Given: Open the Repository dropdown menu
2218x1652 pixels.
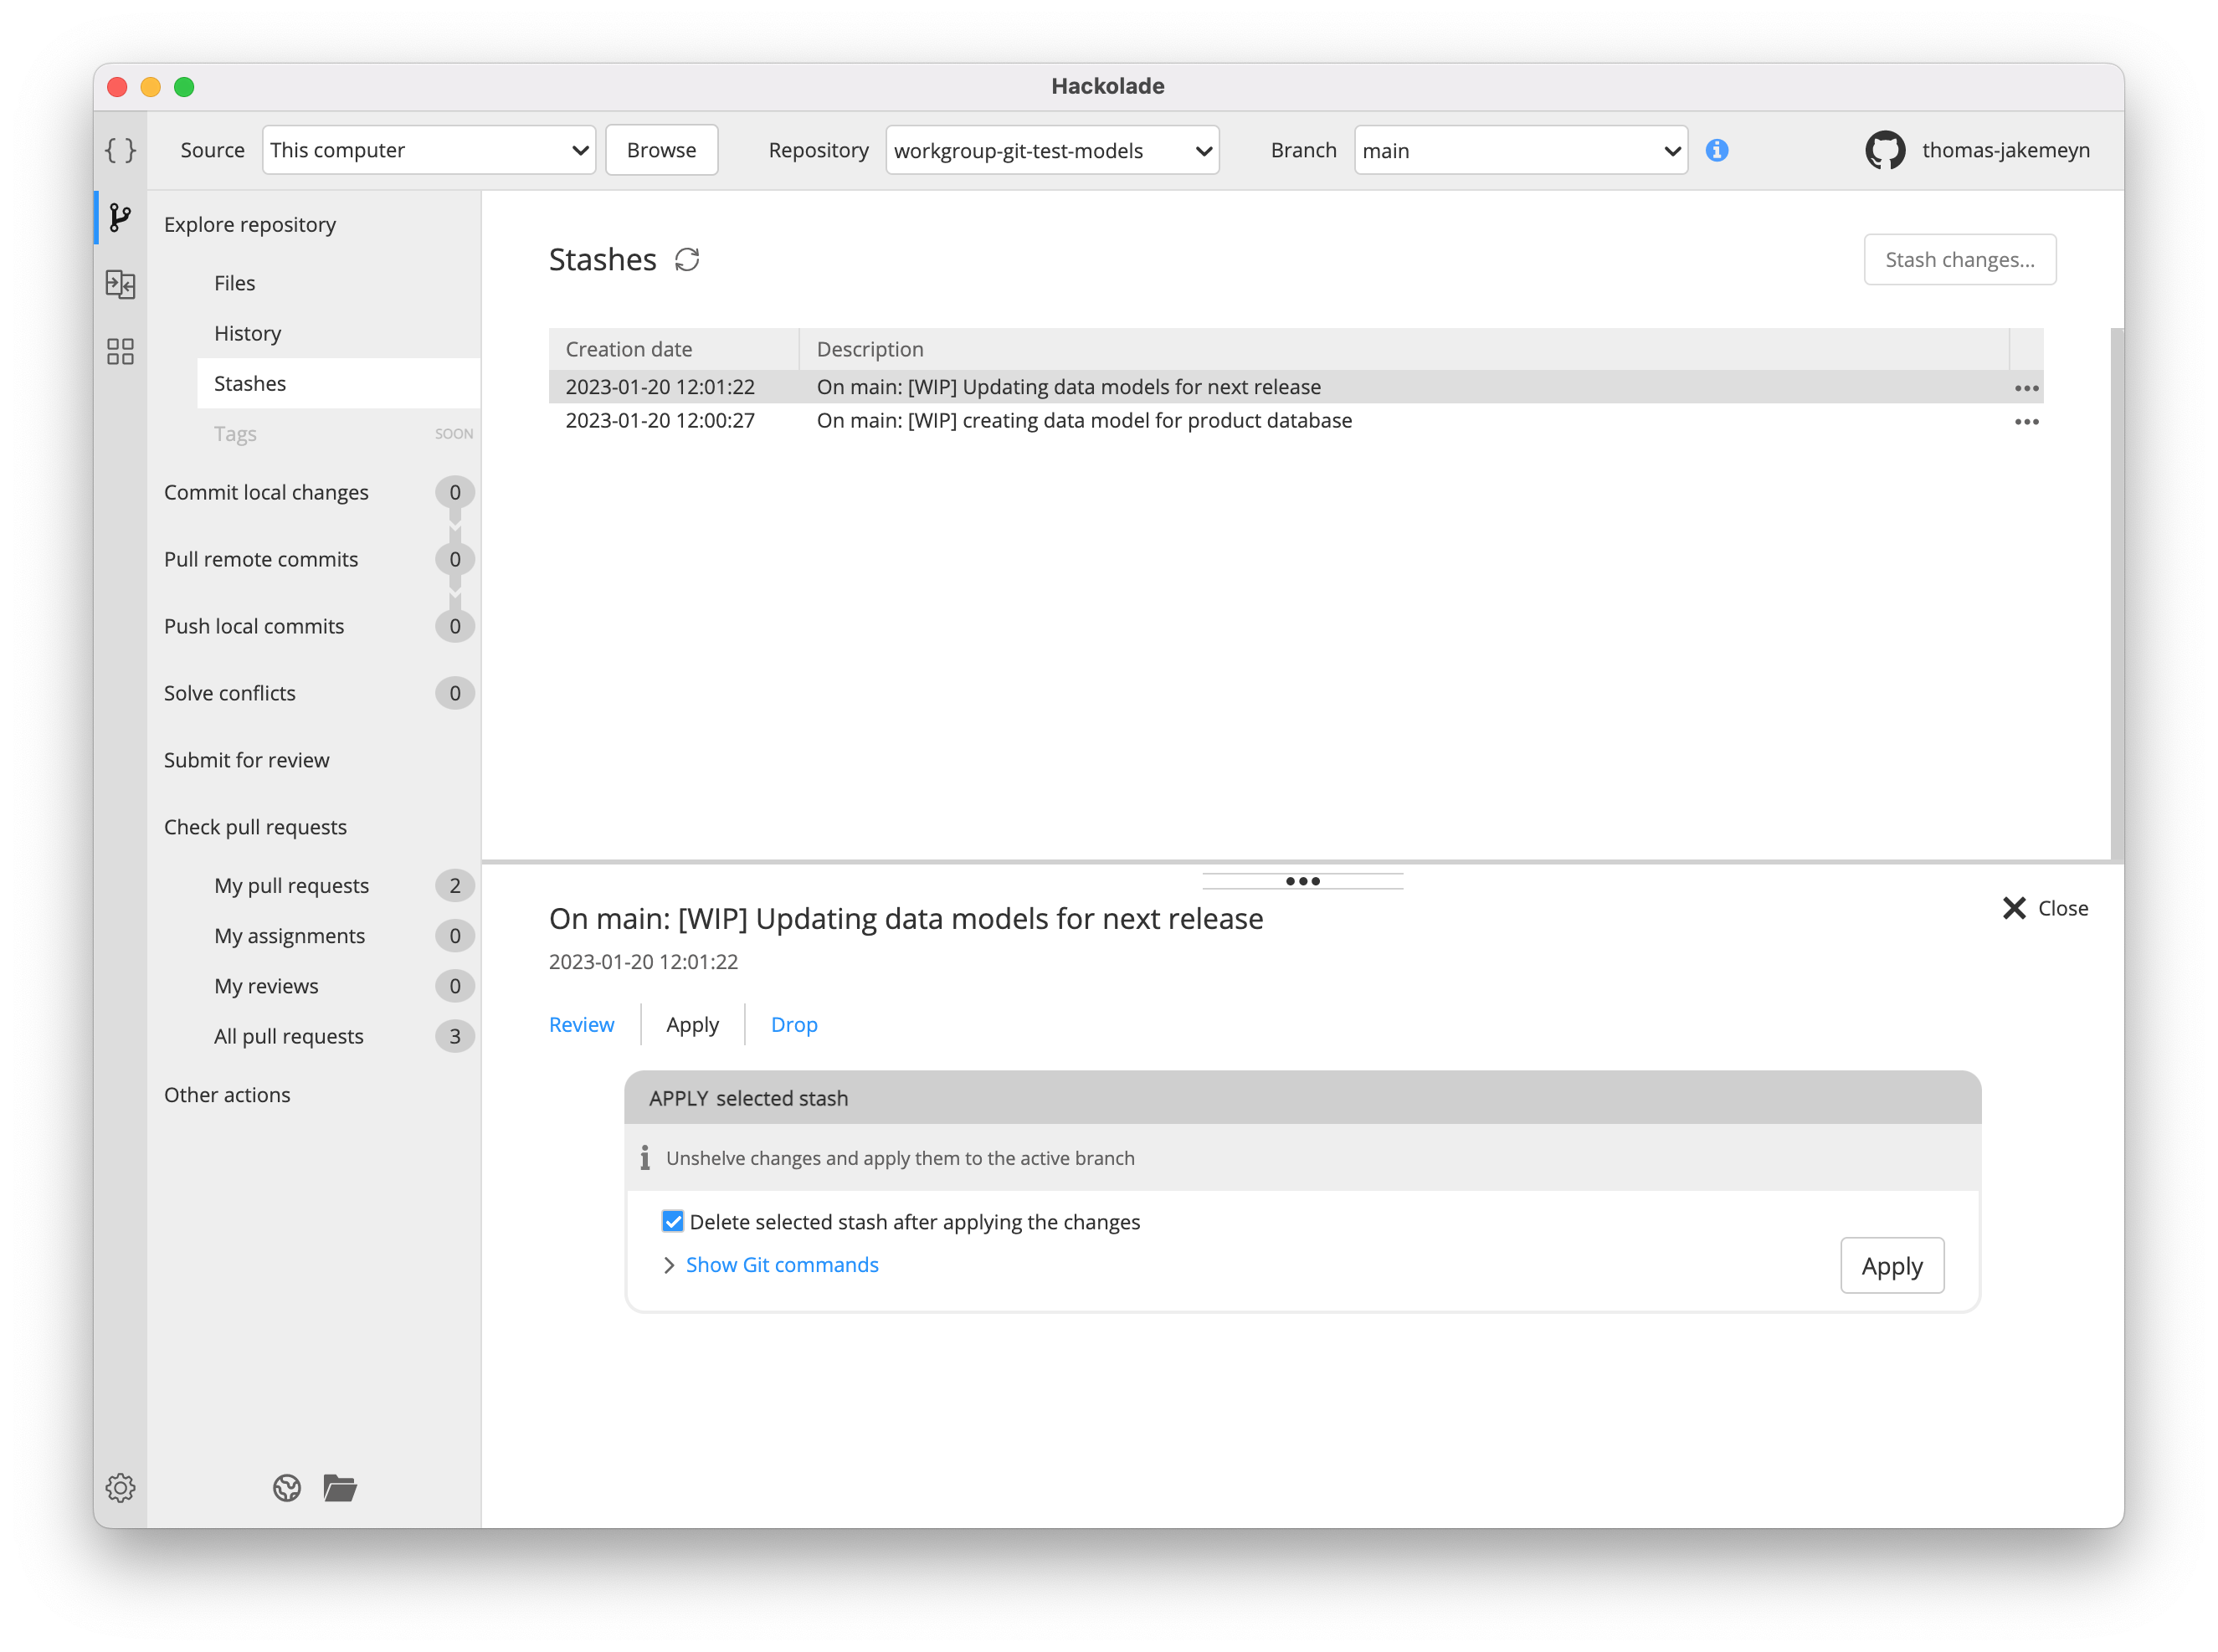Looking at the screenshot, I should (1050, 149).
